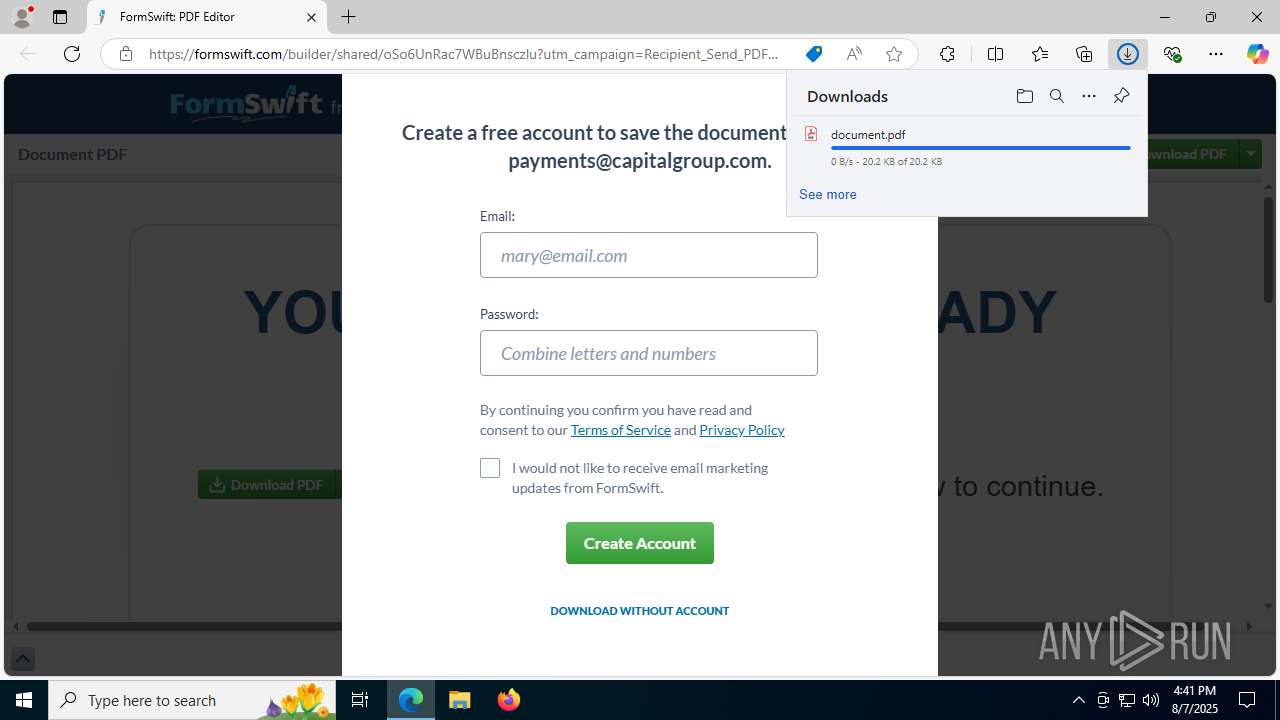Open File Explorer from taskbar
This screenshot has height=720, width=1280.
(459, 700)
